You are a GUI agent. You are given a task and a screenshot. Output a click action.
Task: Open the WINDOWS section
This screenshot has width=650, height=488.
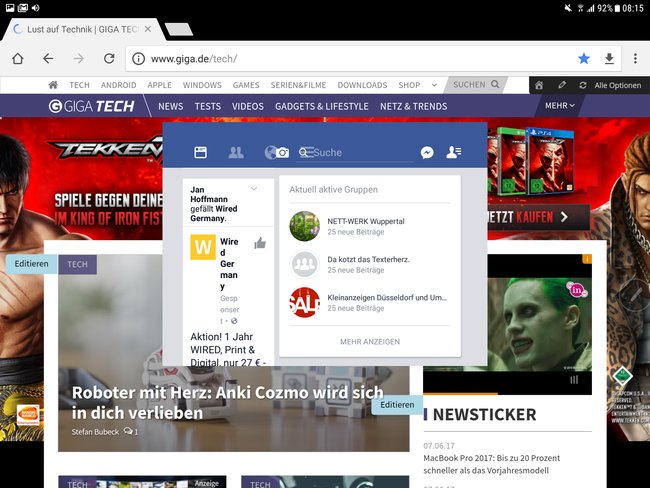(x=202, y=85)
